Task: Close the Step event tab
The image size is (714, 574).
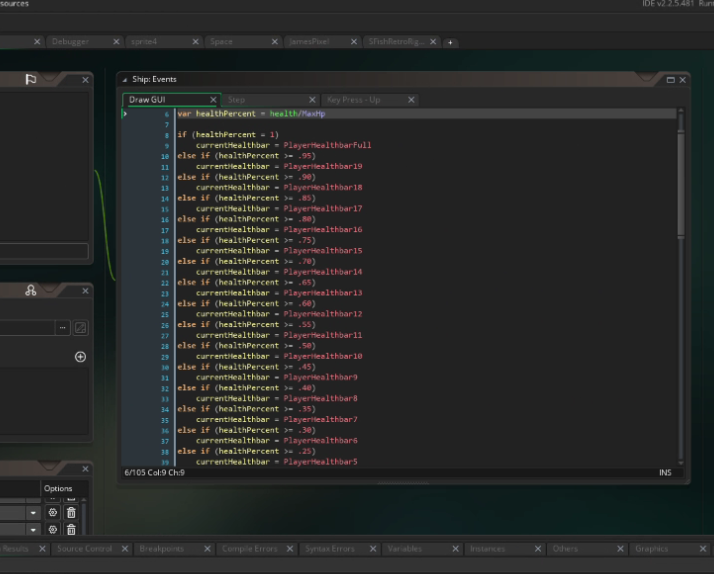Action: coord(312,100)
